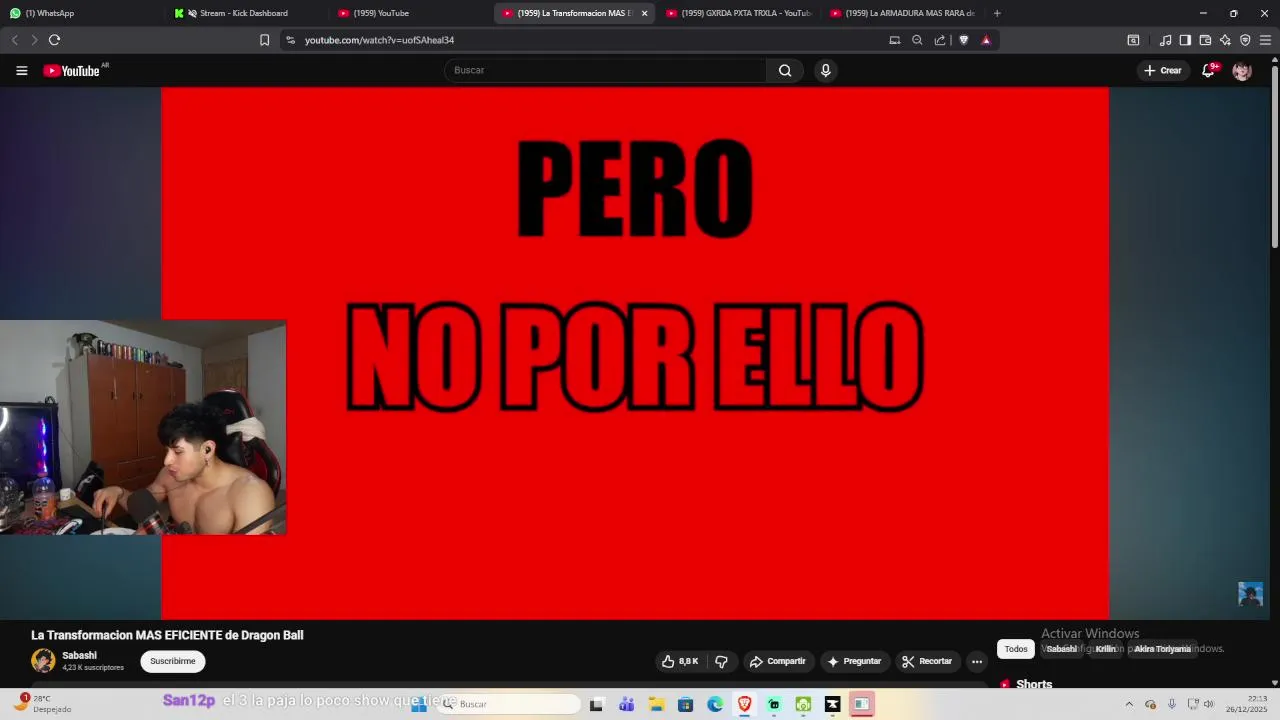The height and width of the screenshot is (720, 1280).
Task: Click the YouTube Buscar search field
Action: tap(605, 70)
